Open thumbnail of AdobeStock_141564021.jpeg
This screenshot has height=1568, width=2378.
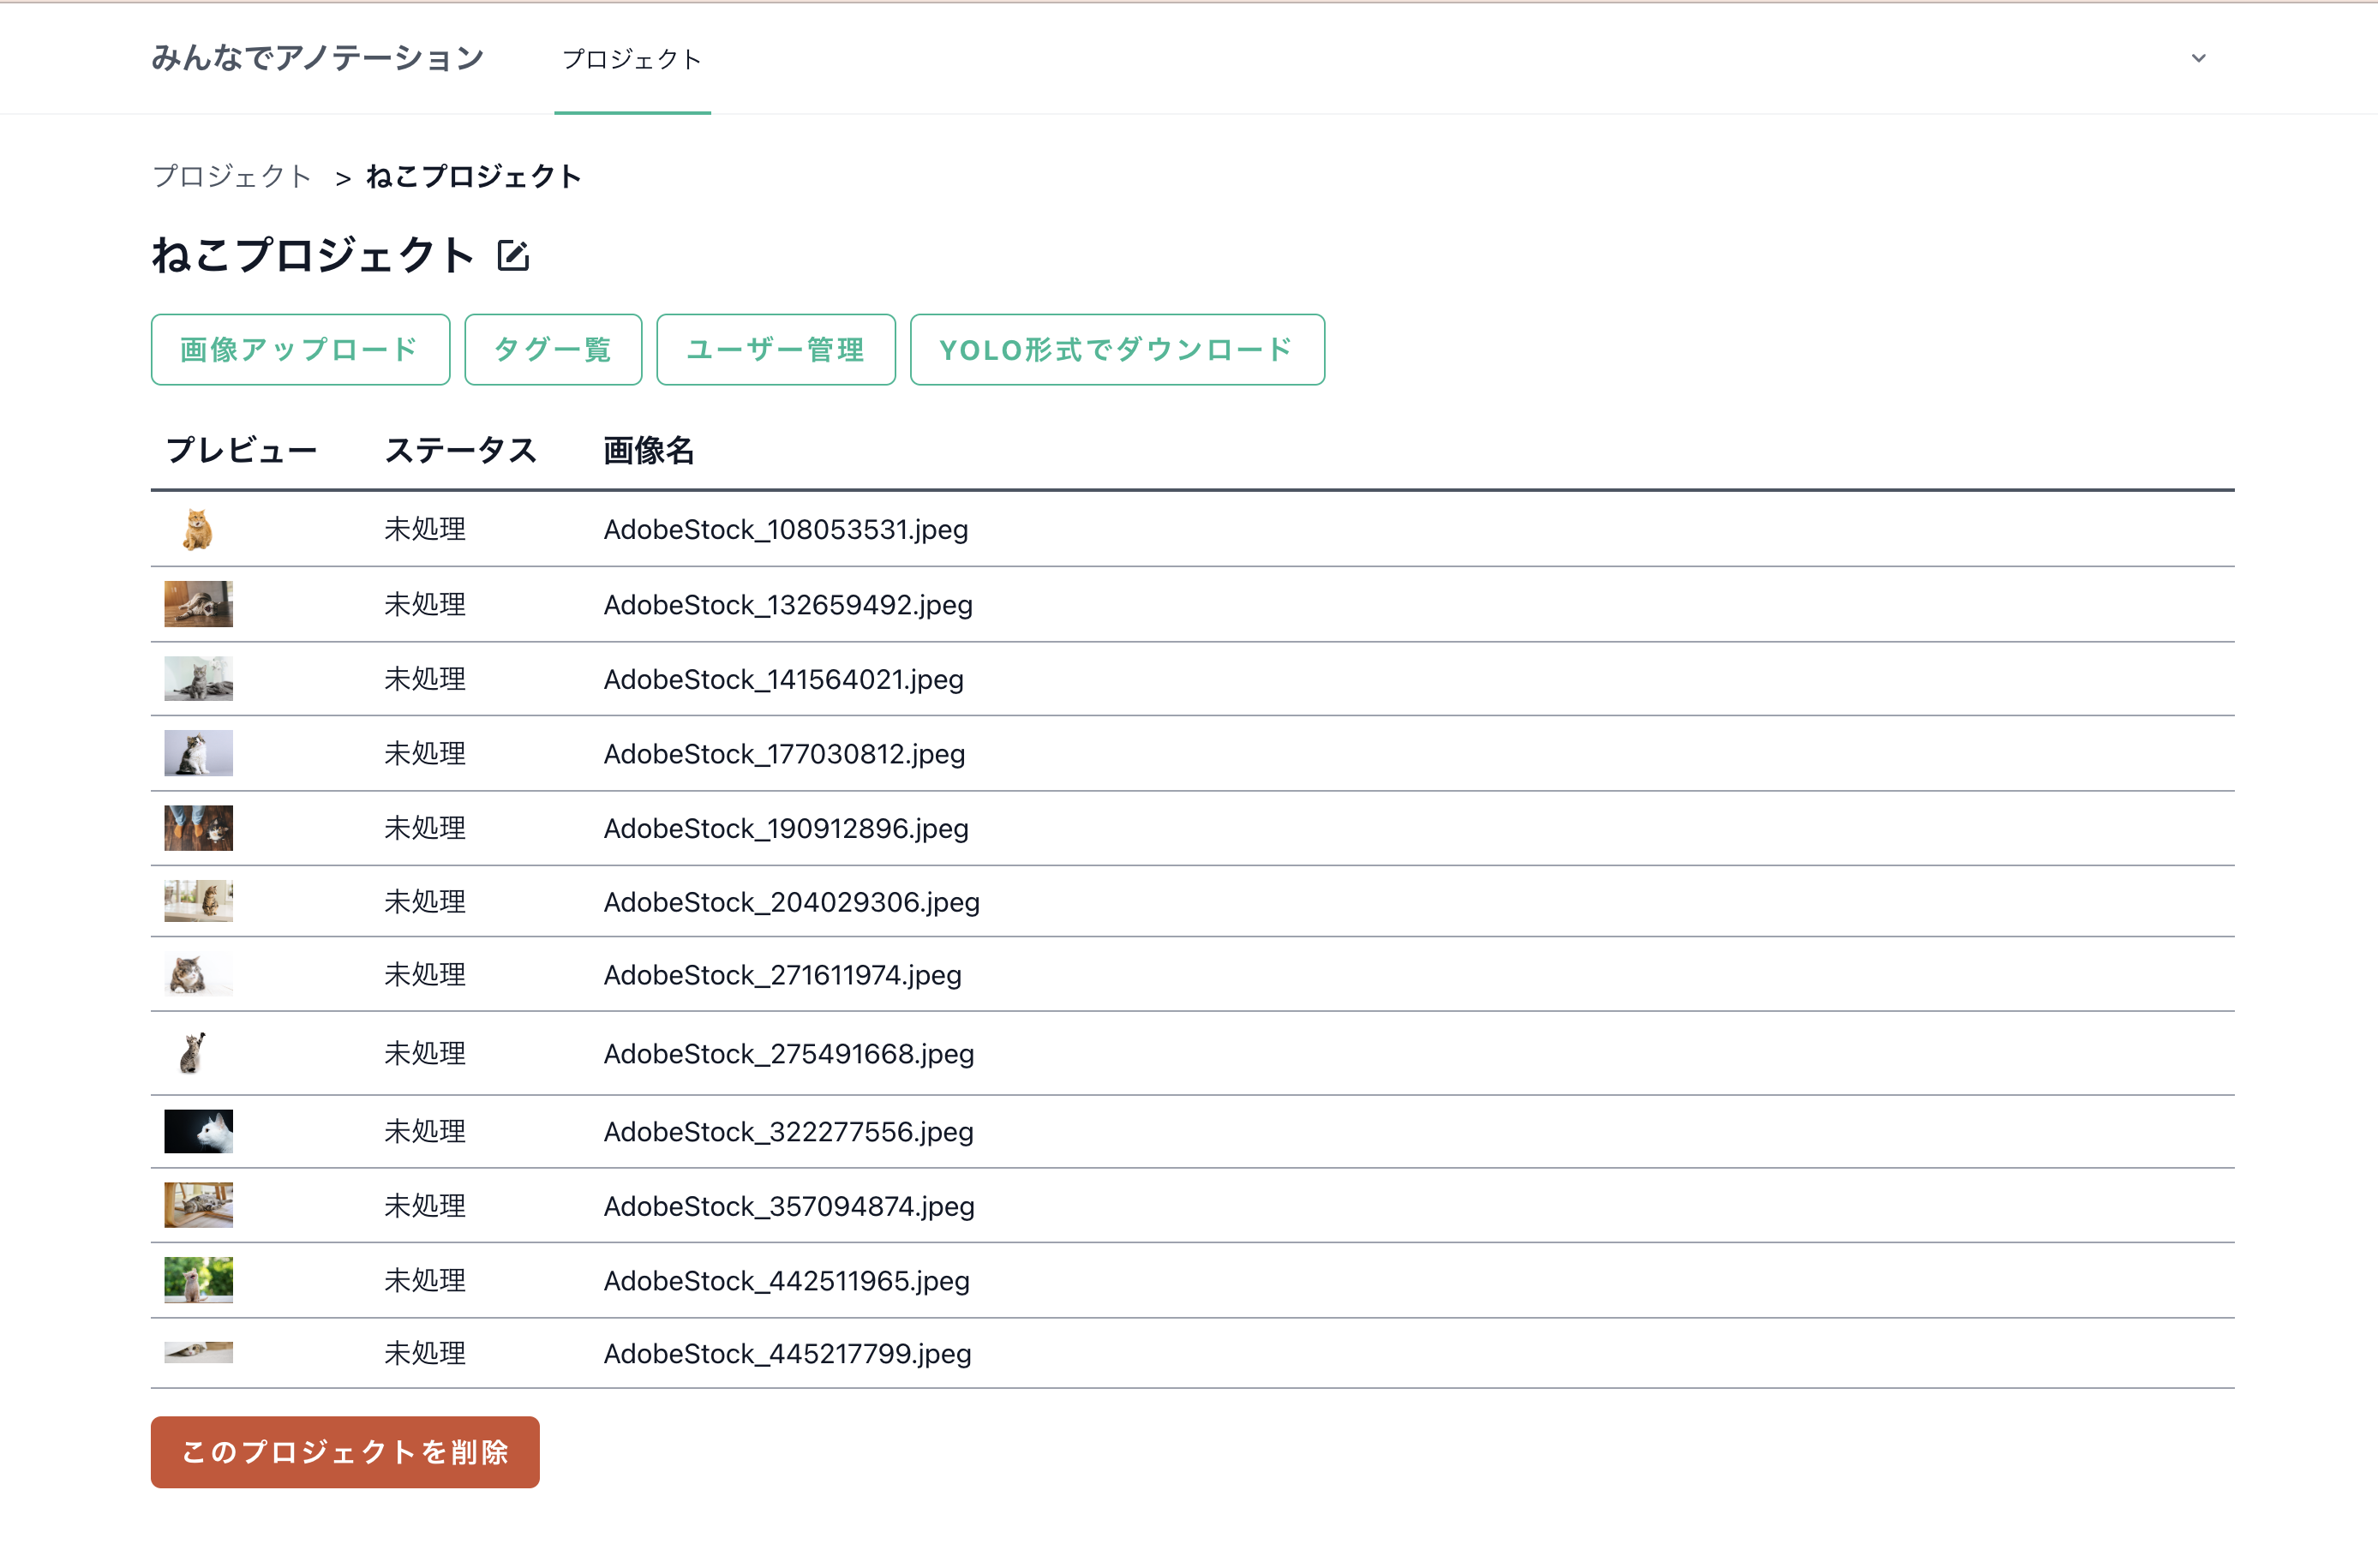click(x=198, y=679)
